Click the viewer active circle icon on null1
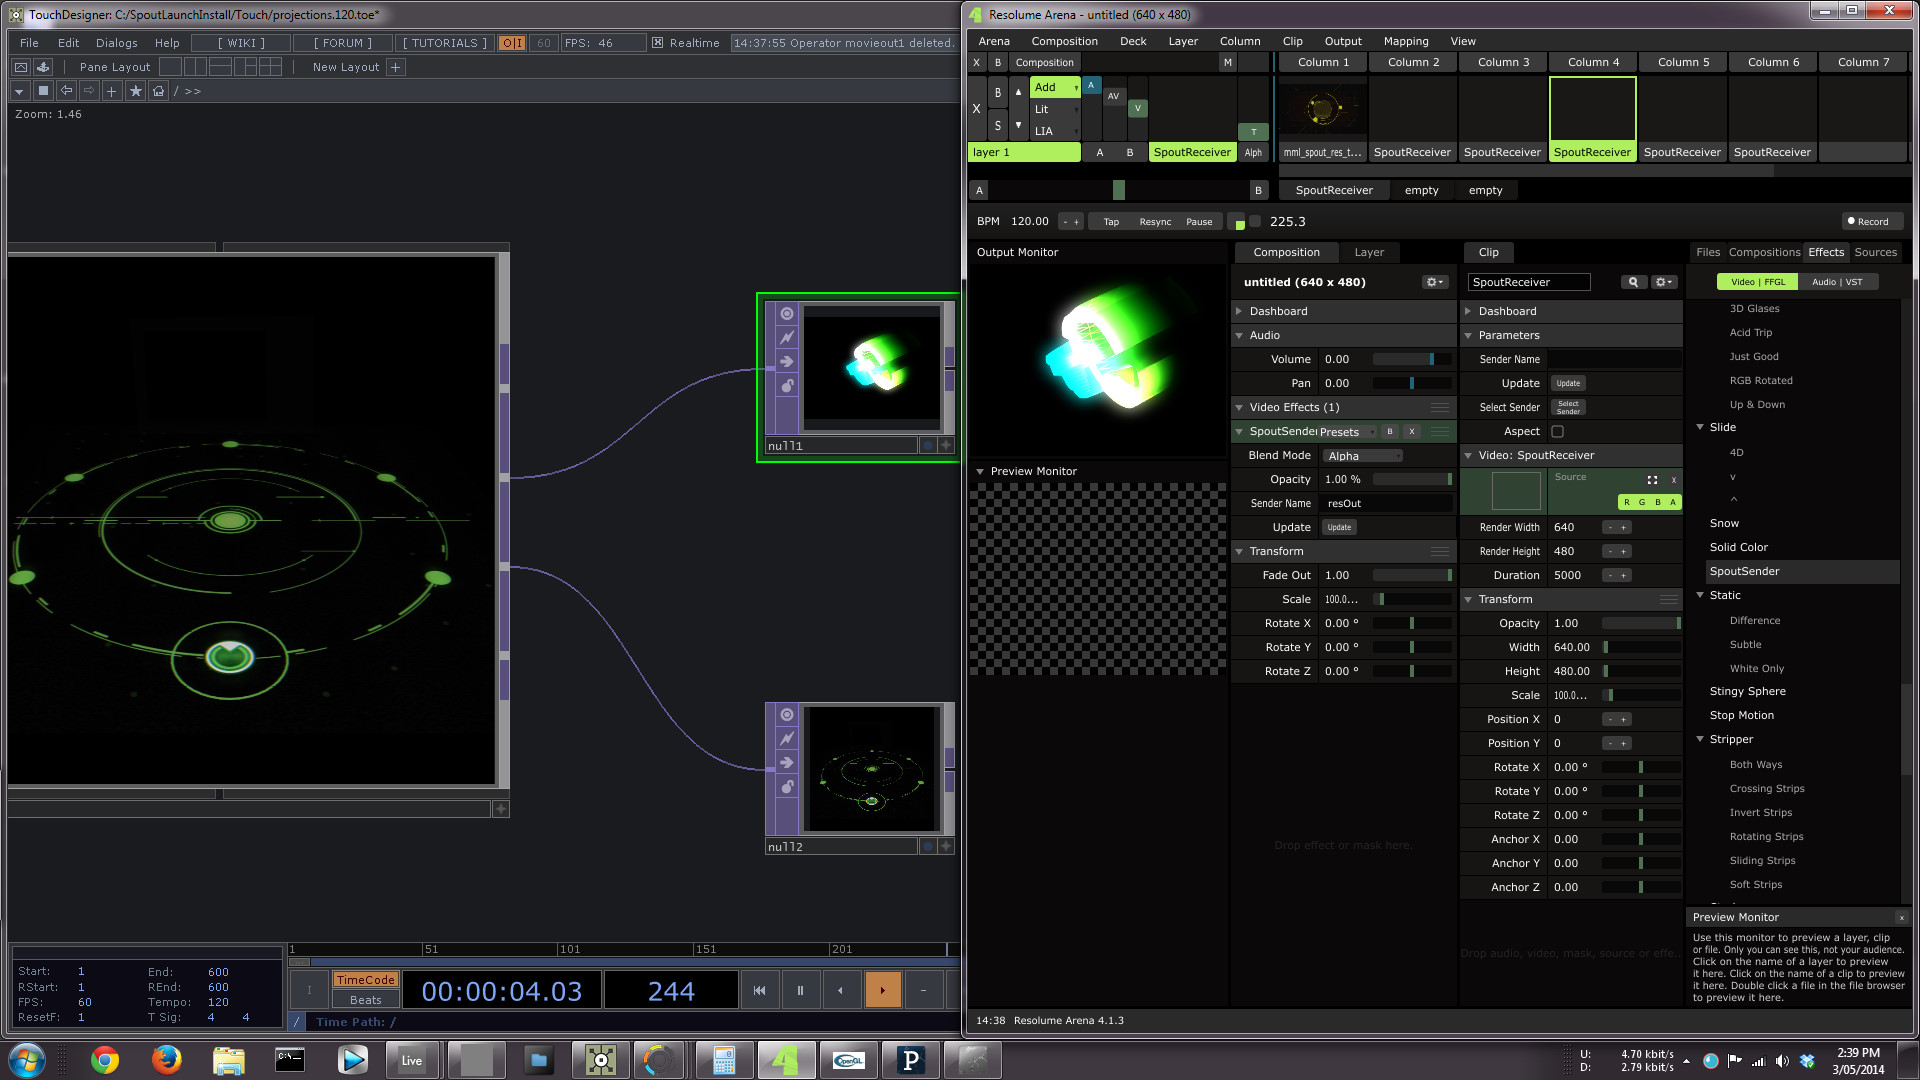The image size is (1920, 1080). coord(787,314)
